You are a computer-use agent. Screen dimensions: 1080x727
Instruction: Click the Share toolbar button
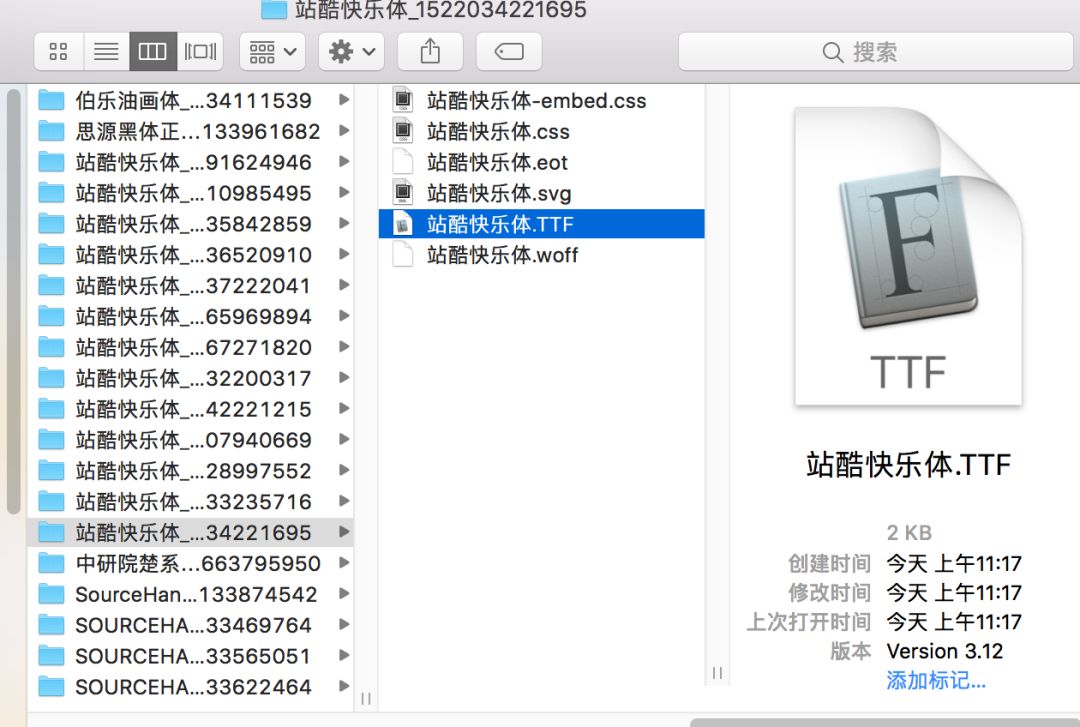coord(430,52)
